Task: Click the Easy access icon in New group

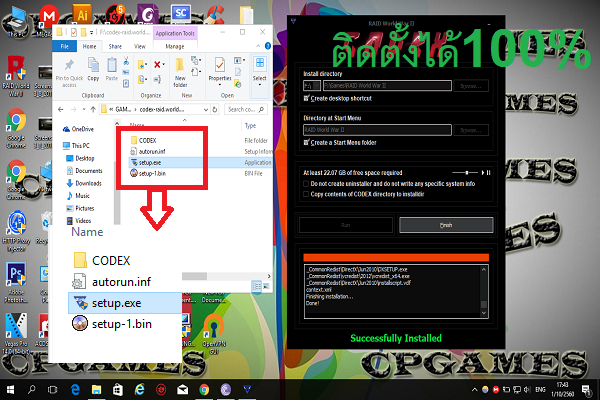Action: [x=196, y=72]
